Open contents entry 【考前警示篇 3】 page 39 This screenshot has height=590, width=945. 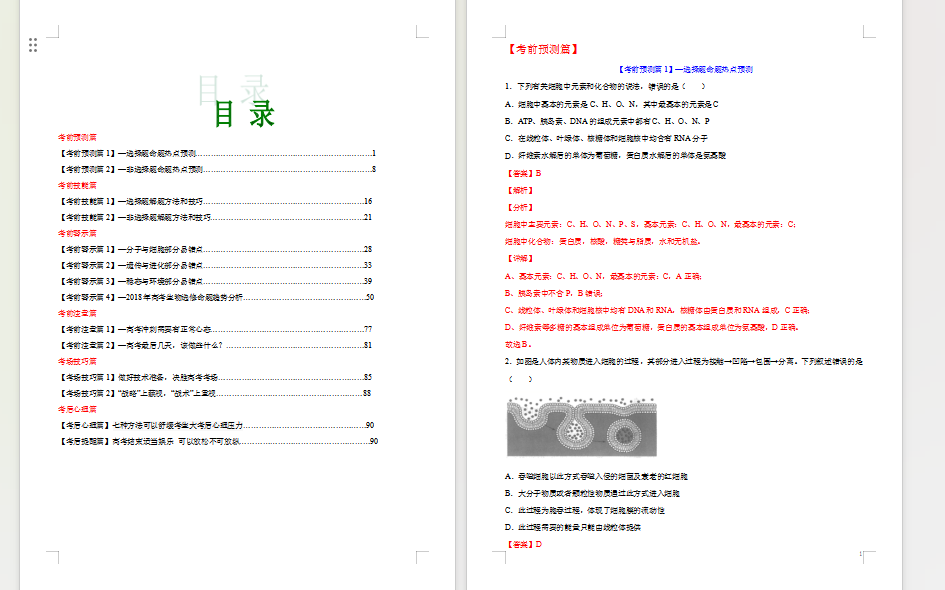[x=215, y=281]
